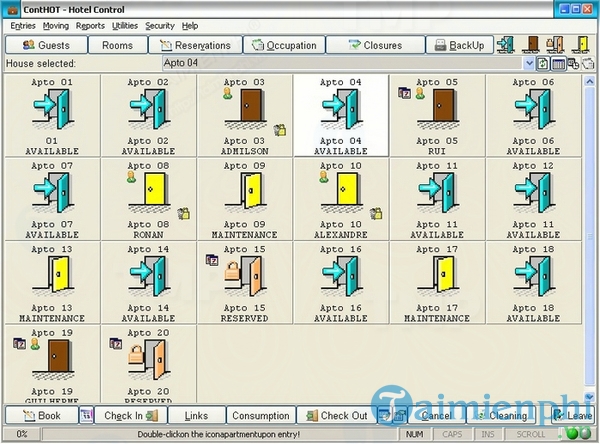Select the Apto 11 available door icon
600x444 pixels.
coord(438,193)
